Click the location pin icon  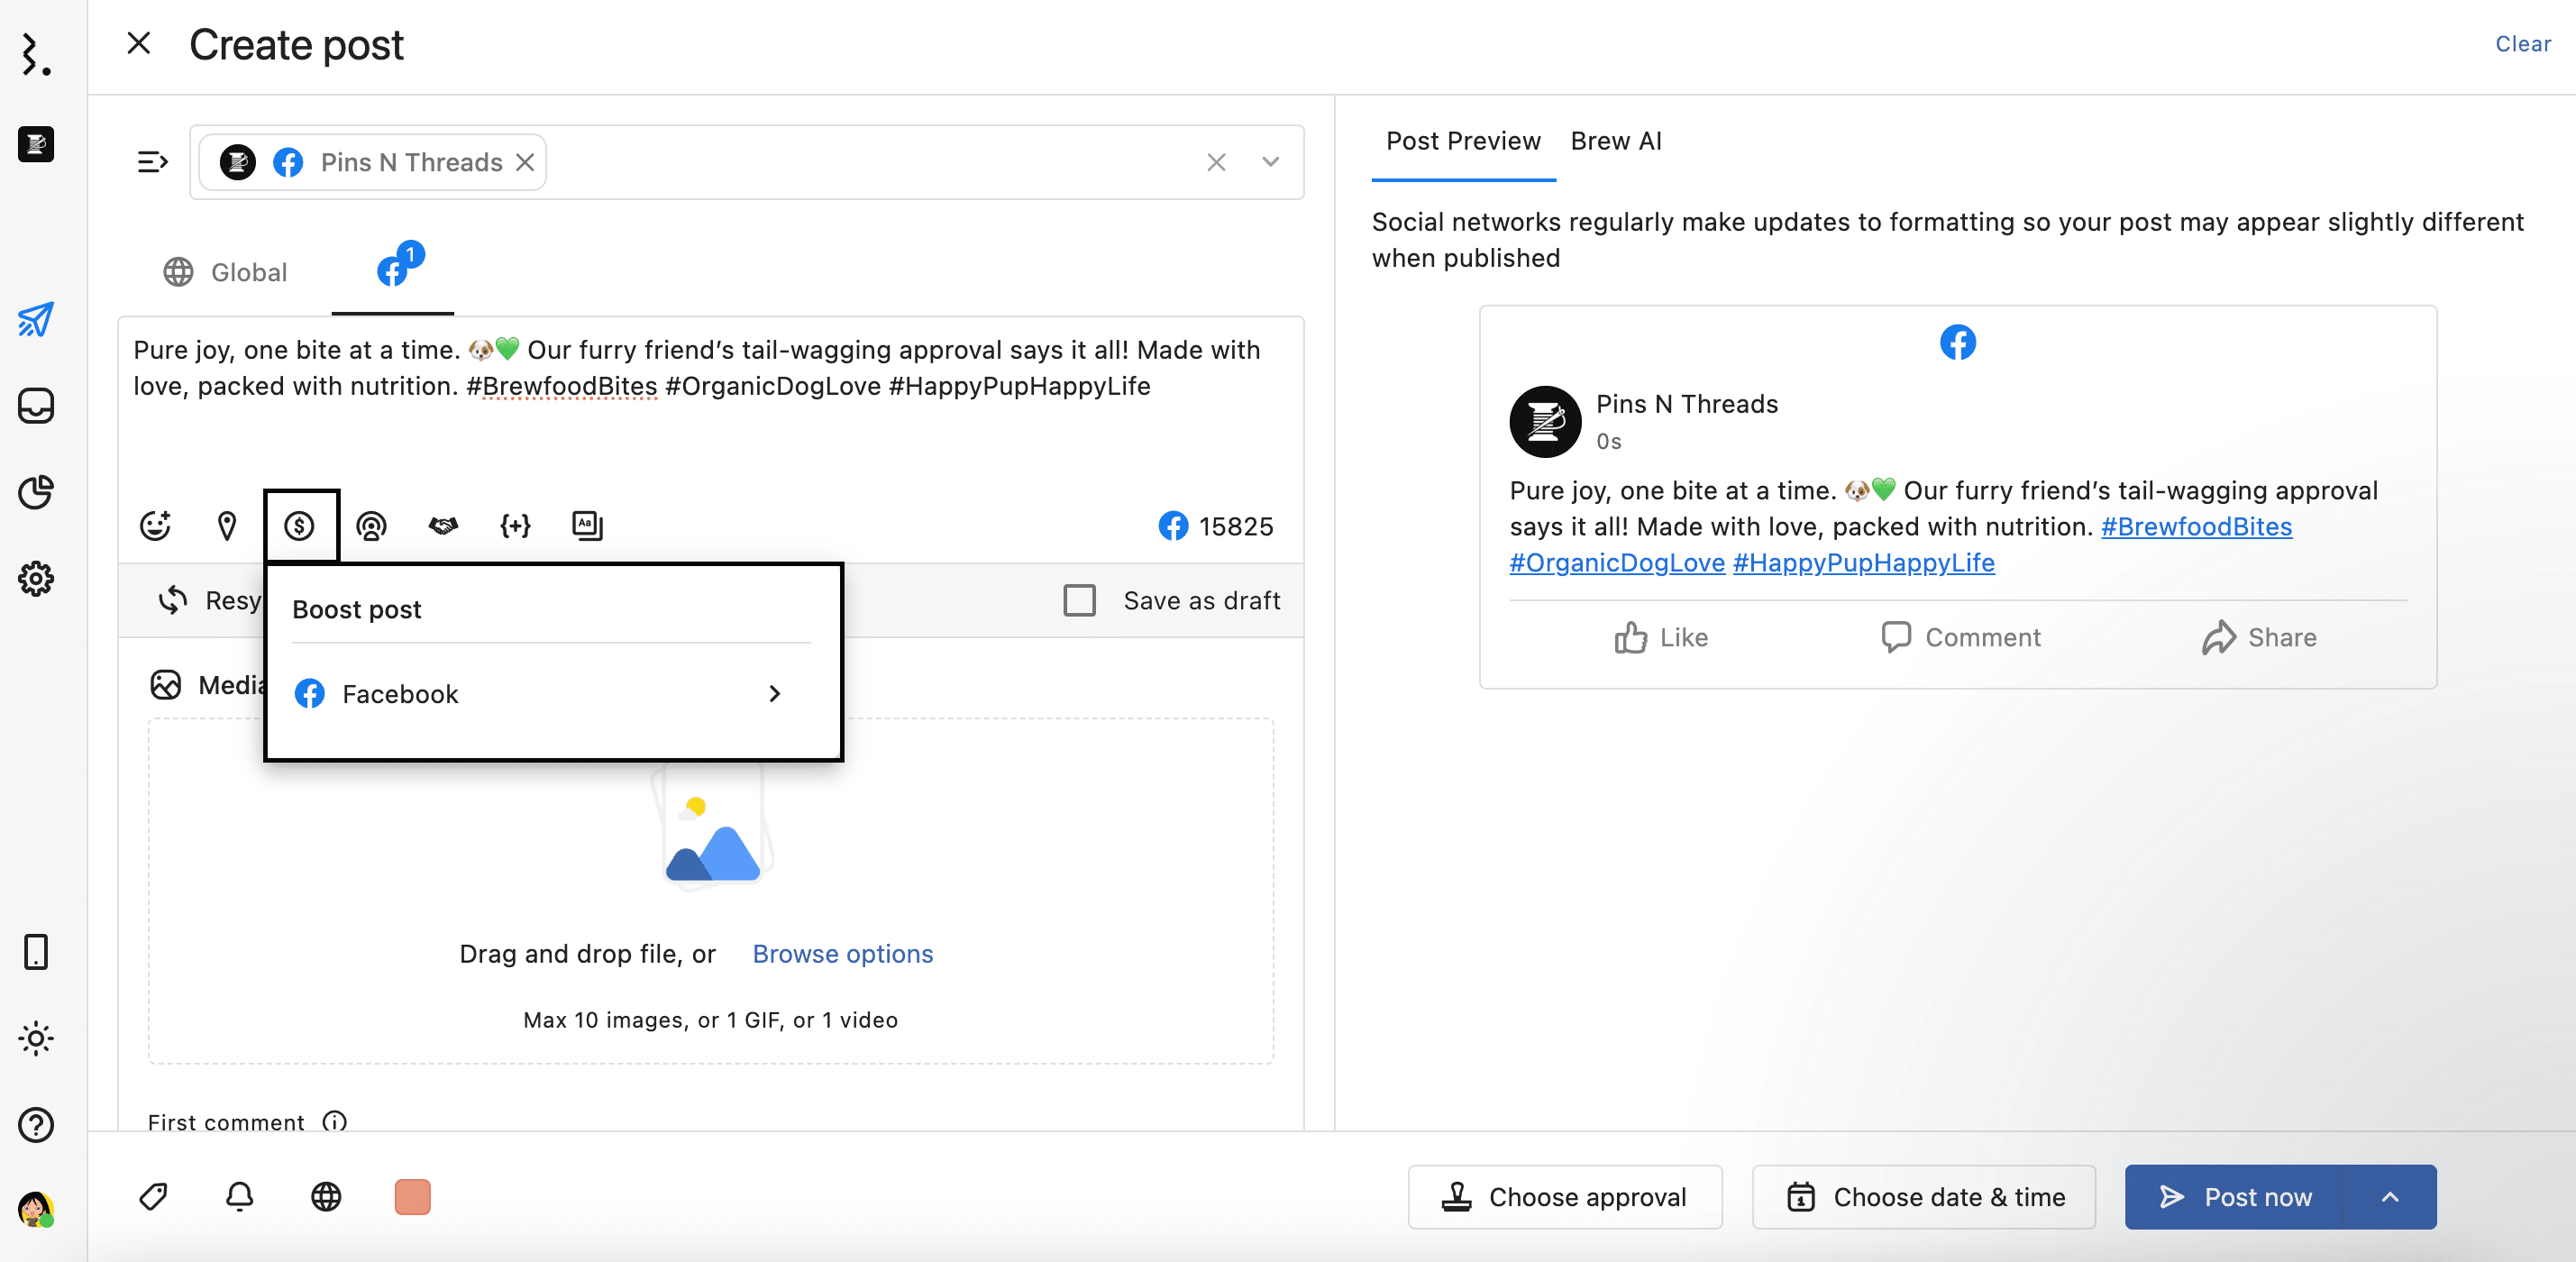(x=227, y=526)
